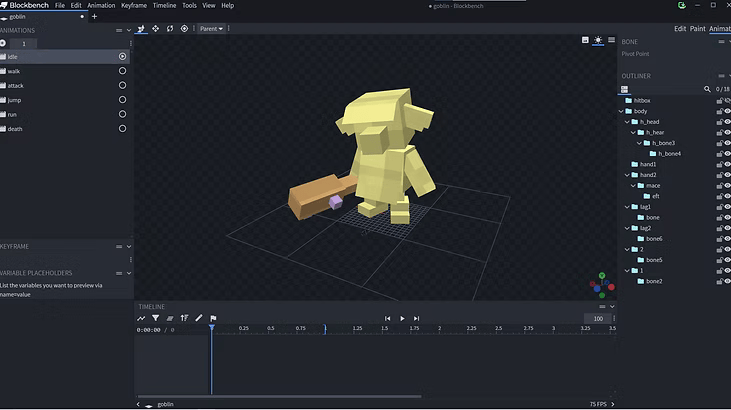Click the timeline horizontal scrollbar

pyautogui.click(x=279, y=396)
